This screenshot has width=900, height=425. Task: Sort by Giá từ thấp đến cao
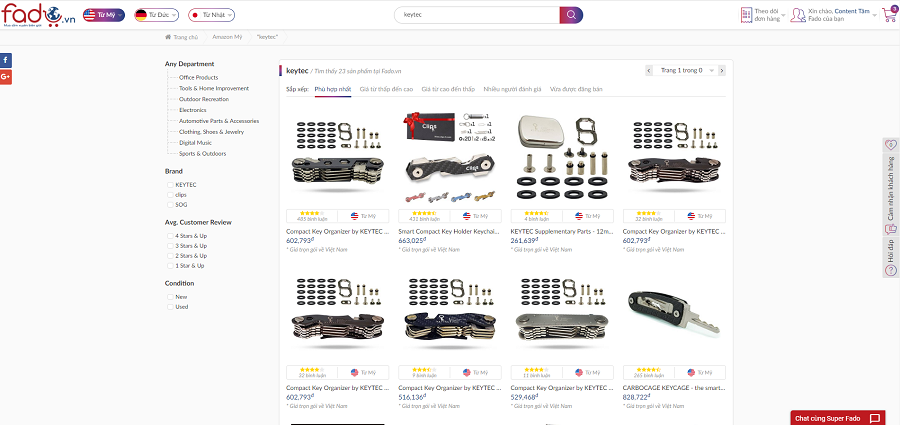tap(386, 89)
